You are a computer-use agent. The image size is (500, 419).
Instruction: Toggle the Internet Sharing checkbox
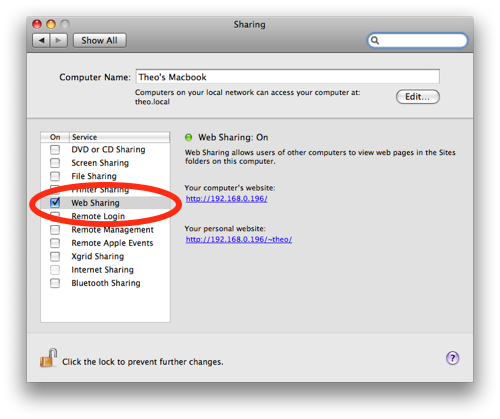(55, 270)
